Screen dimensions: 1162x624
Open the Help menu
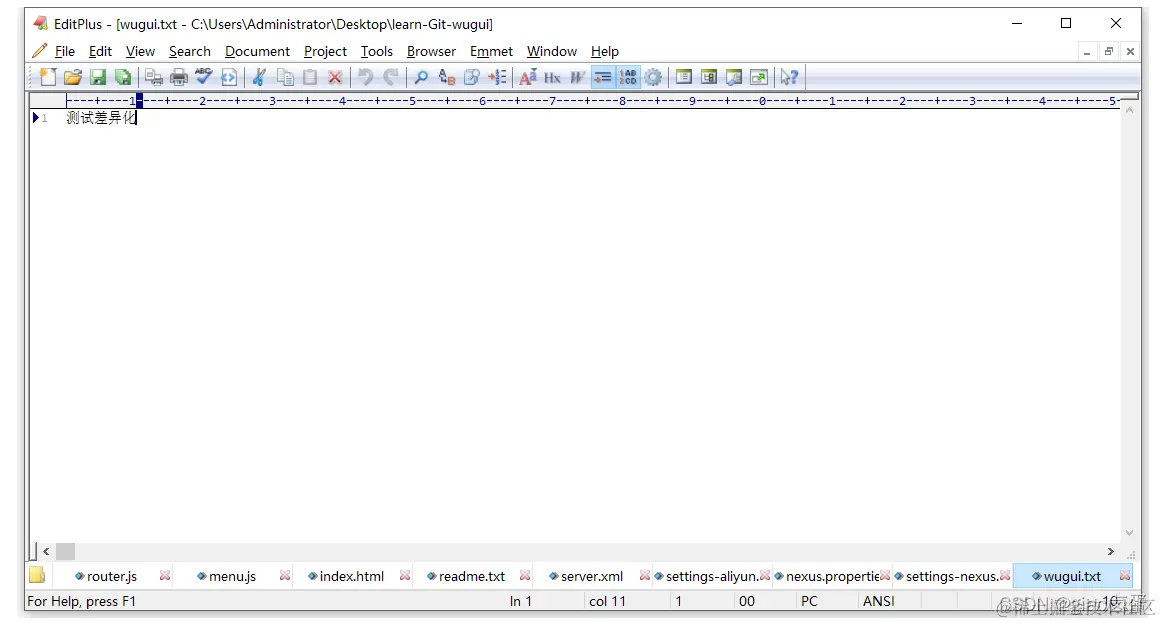(x=605, y=51)
